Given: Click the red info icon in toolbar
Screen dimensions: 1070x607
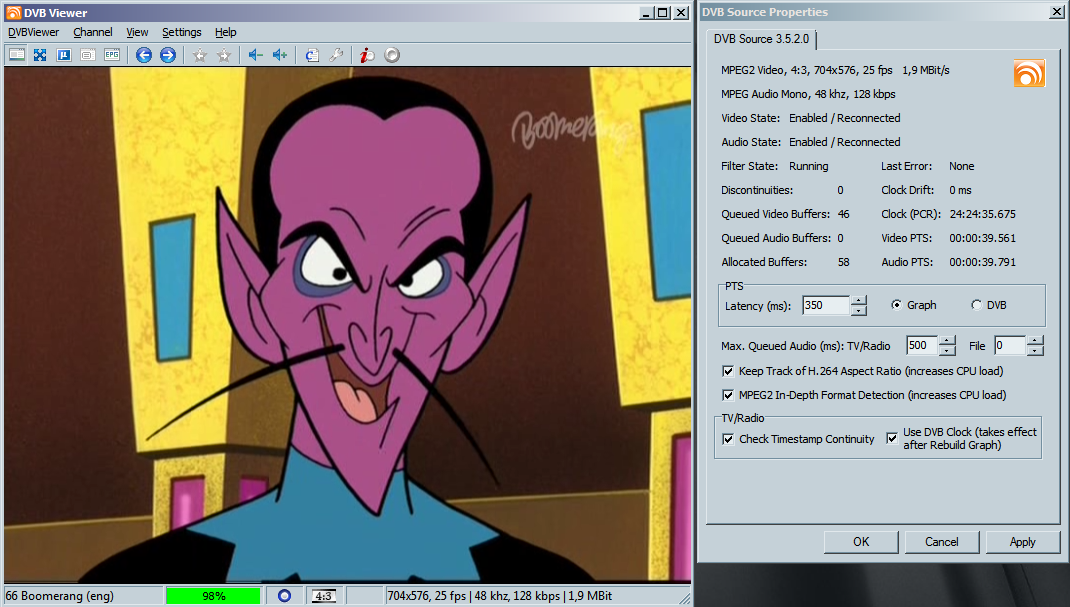Looking at the screenshot, I should pos(367,55).
